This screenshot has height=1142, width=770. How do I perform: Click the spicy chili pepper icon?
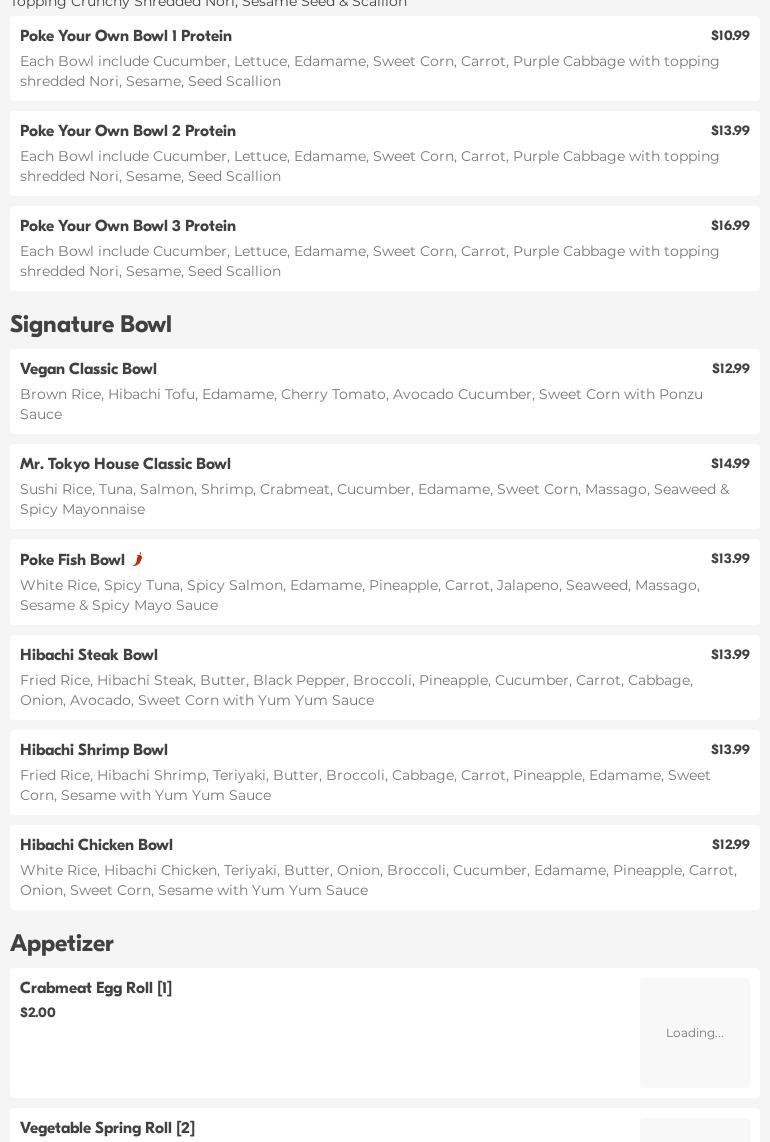(x=138, y=560)
